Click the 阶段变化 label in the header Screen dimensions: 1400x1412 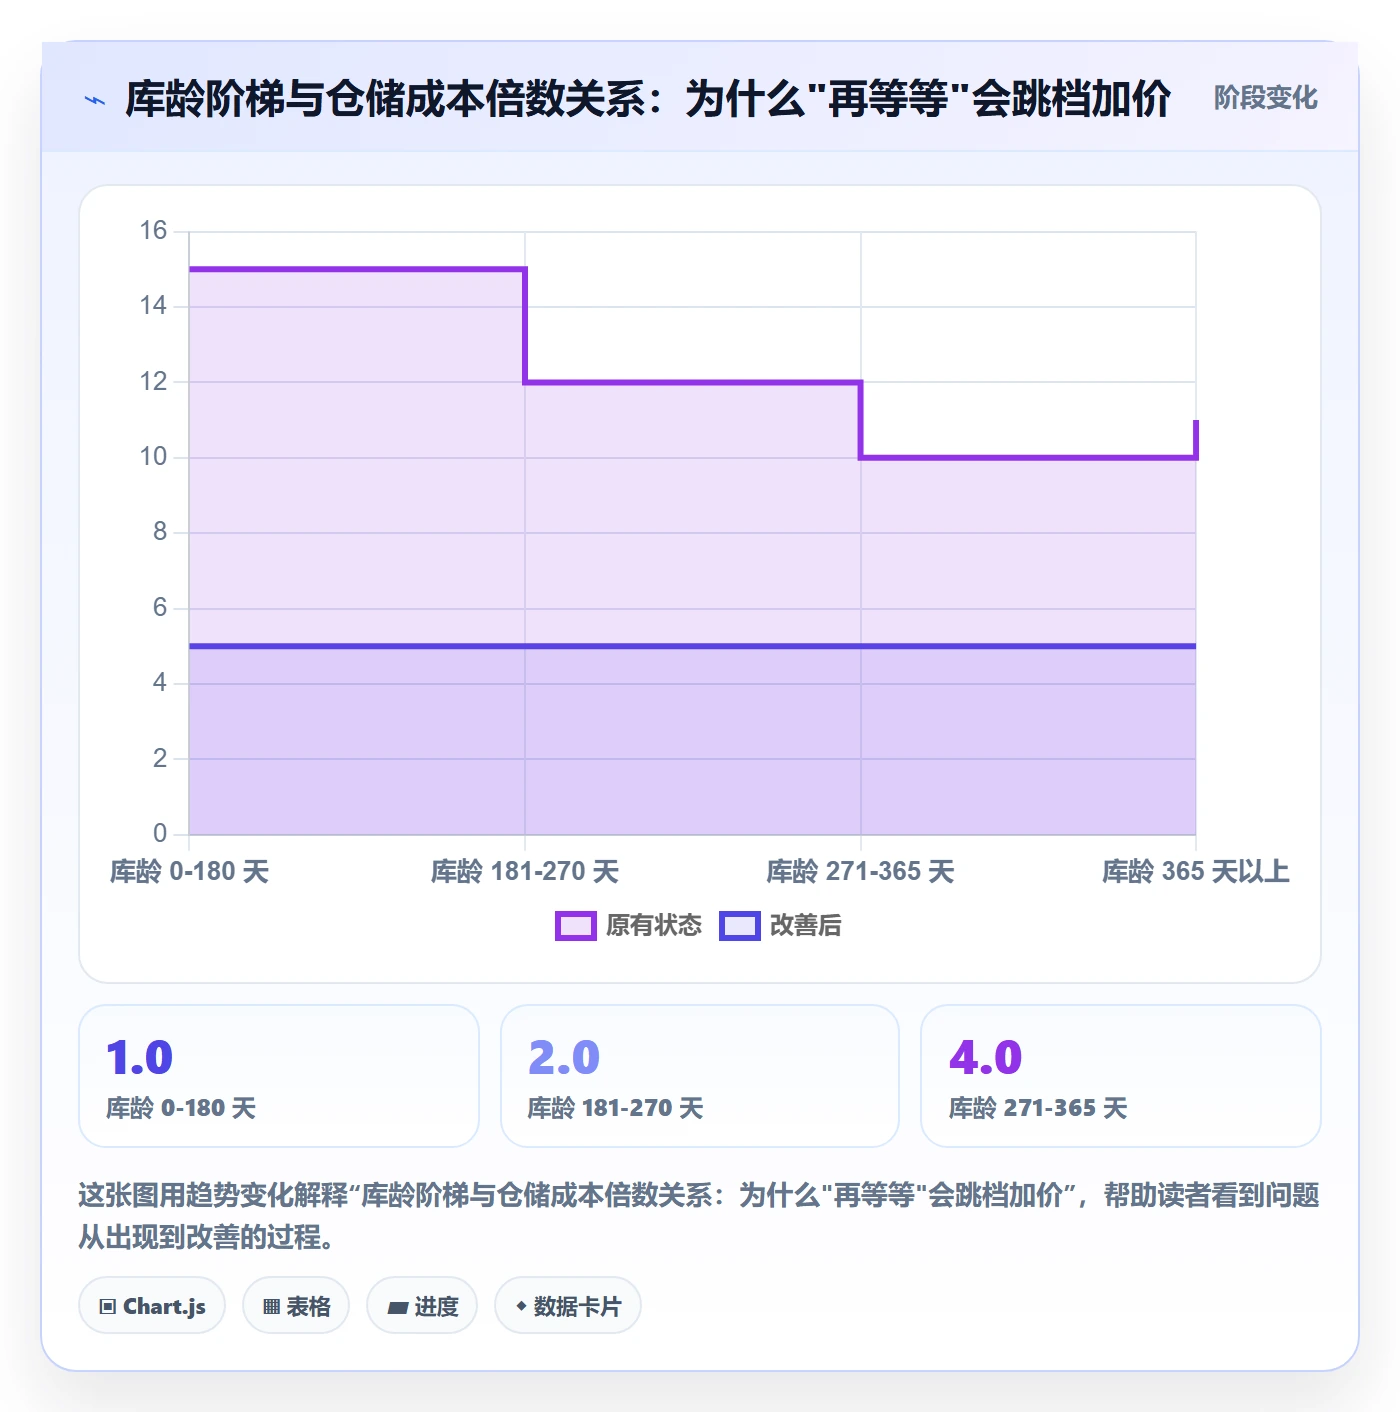click(x=1266, y=98)
